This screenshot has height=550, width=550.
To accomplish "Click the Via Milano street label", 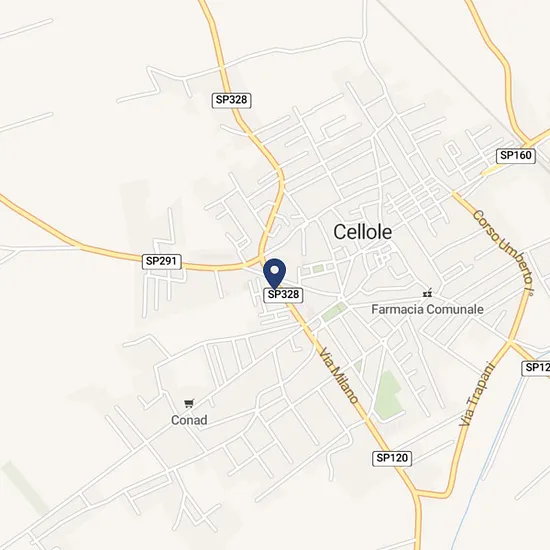I will 339,376.
